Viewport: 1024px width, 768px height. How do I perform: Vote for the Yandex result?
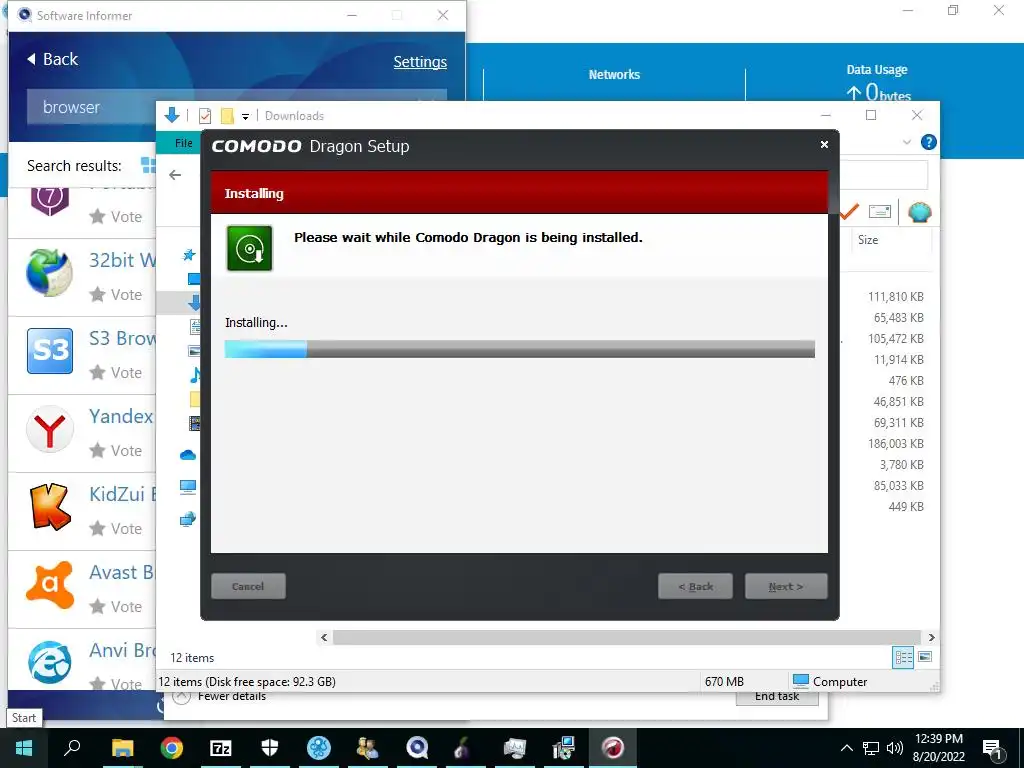[116, 451]
